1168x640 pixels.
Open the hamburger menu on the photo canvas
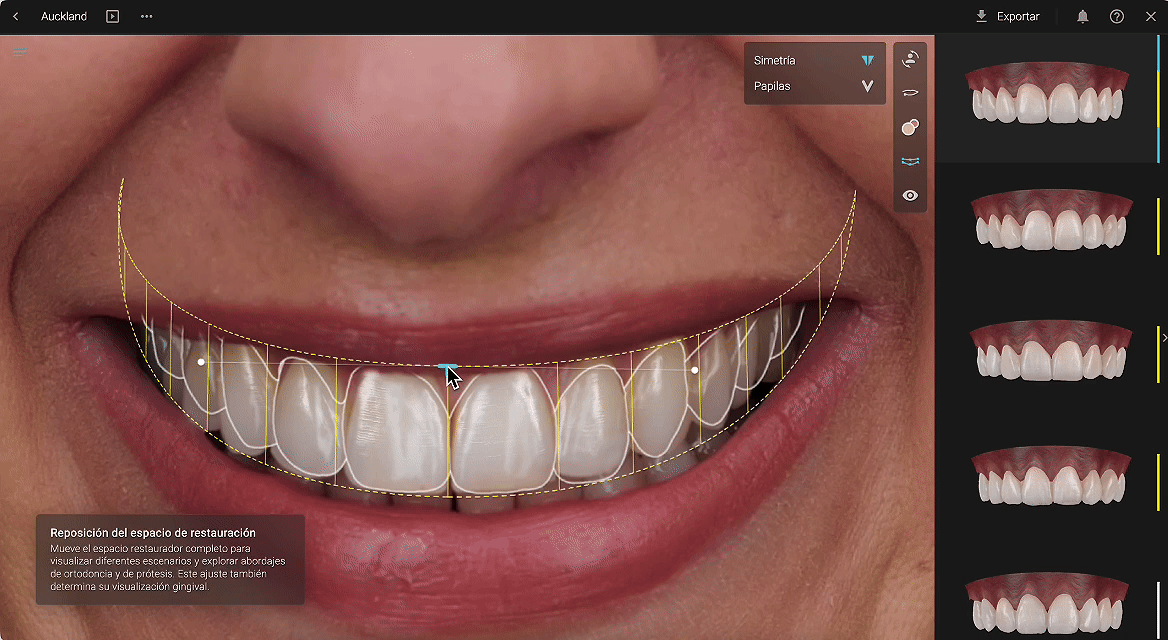point(19,52)
